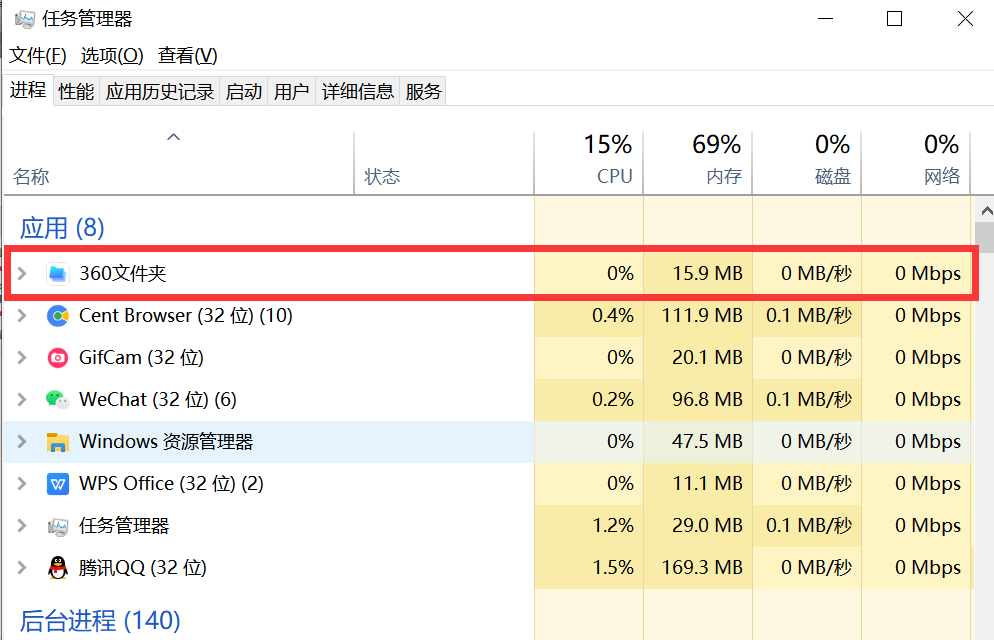Expand the 腾讯QQ process entry
This screenshot has height=640, width=994.
(x=22, y=568)
